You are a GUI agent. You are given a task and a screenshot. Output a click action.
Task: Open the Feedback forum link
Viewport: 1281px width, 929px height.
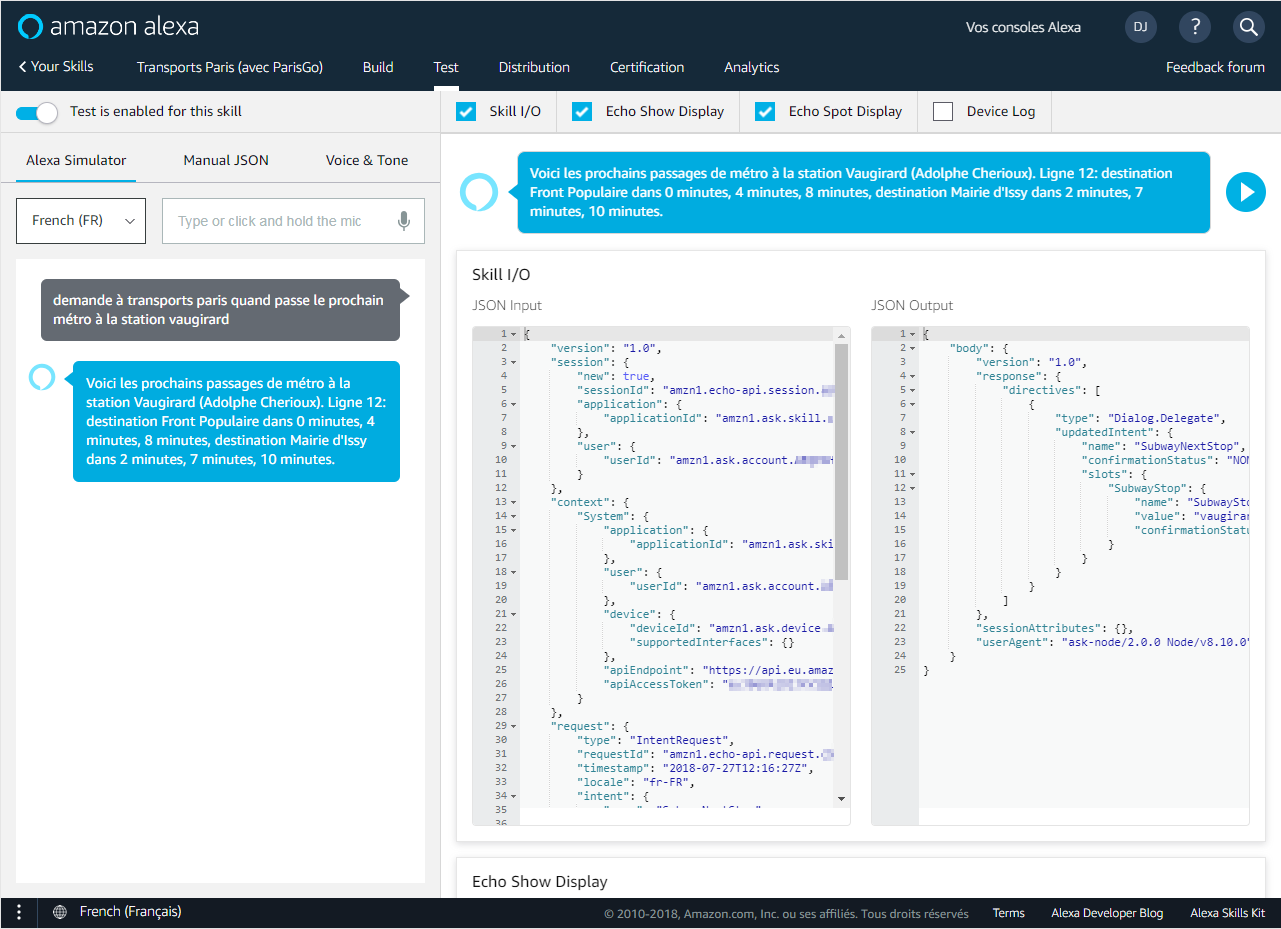pos(1215,67)
